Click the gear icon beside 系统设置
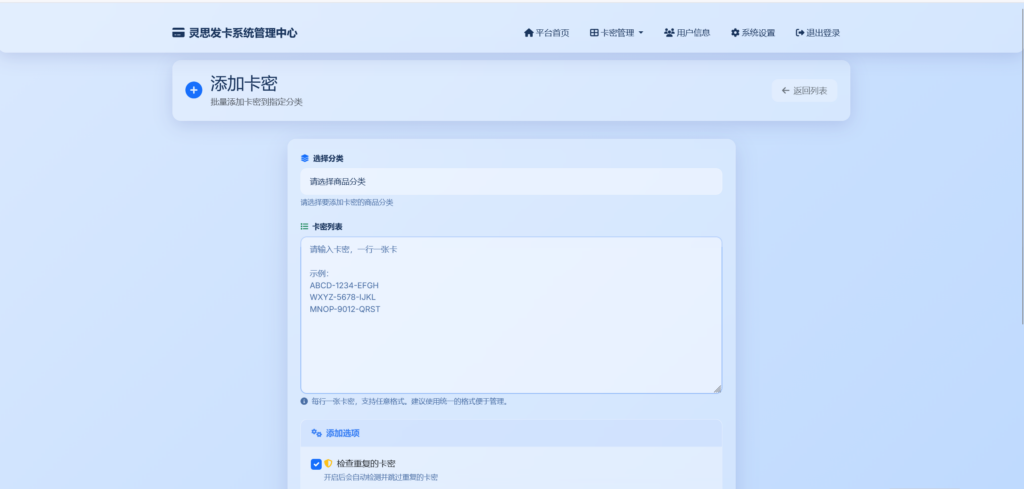Screen dimensions: 1024x489 [x=735, y=33]
